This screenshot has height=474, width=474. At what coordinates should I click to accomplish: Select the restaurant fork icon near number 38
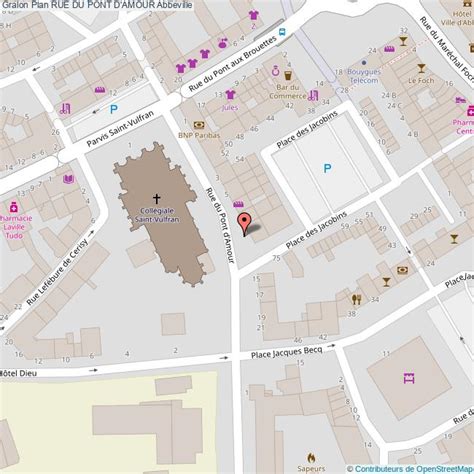click(356, 299)
